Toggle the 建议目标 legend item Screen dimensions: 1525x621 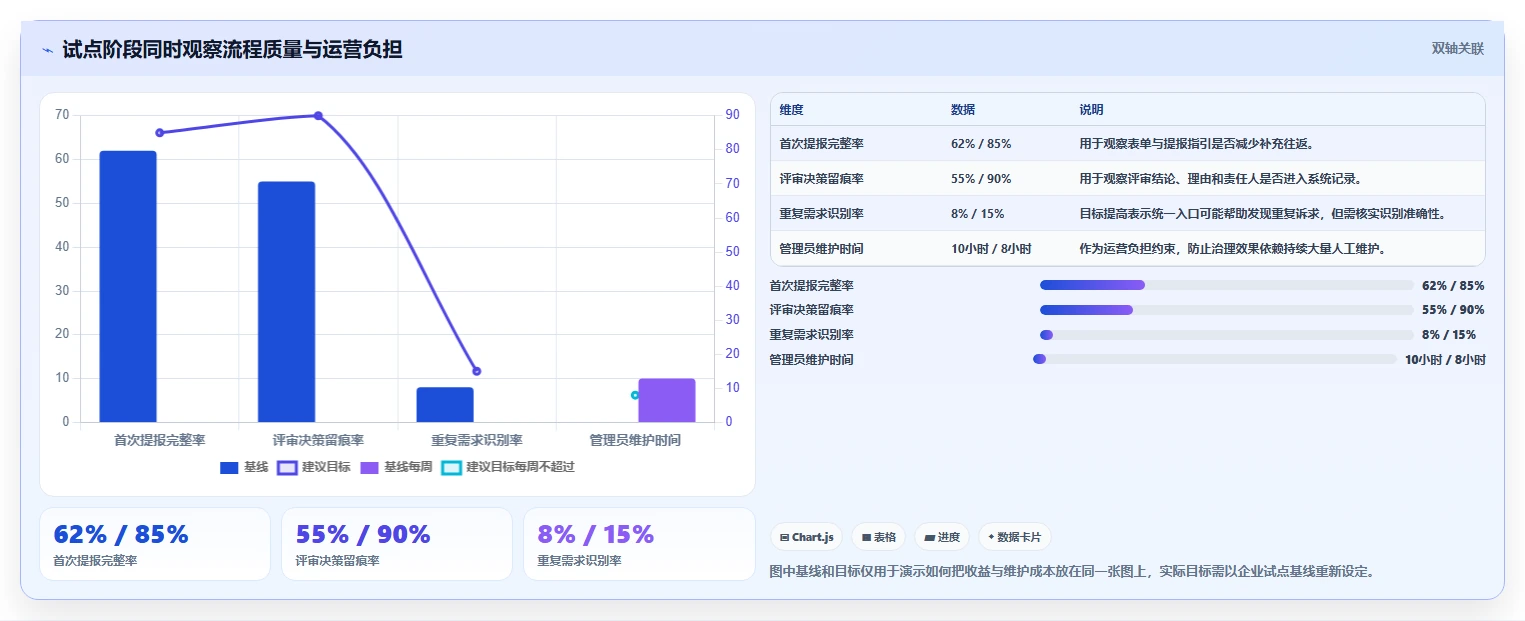point(314,467)
